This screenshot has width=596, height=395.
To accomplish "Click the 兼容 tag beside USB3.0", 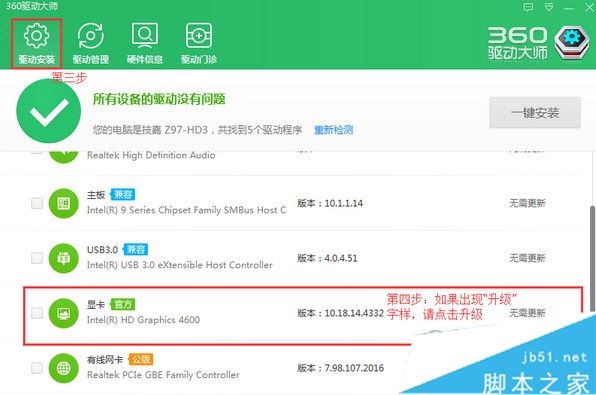I will coord(136,249).
